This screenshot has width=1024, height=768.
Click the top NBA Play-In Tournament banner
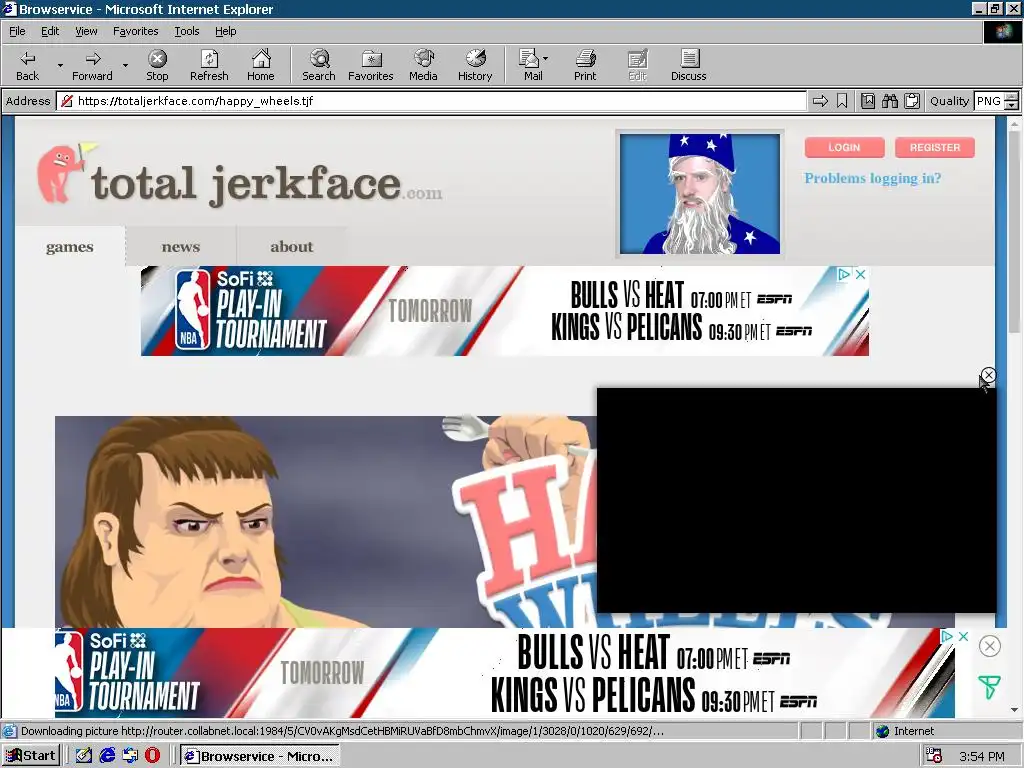click(x=505, y=311)
